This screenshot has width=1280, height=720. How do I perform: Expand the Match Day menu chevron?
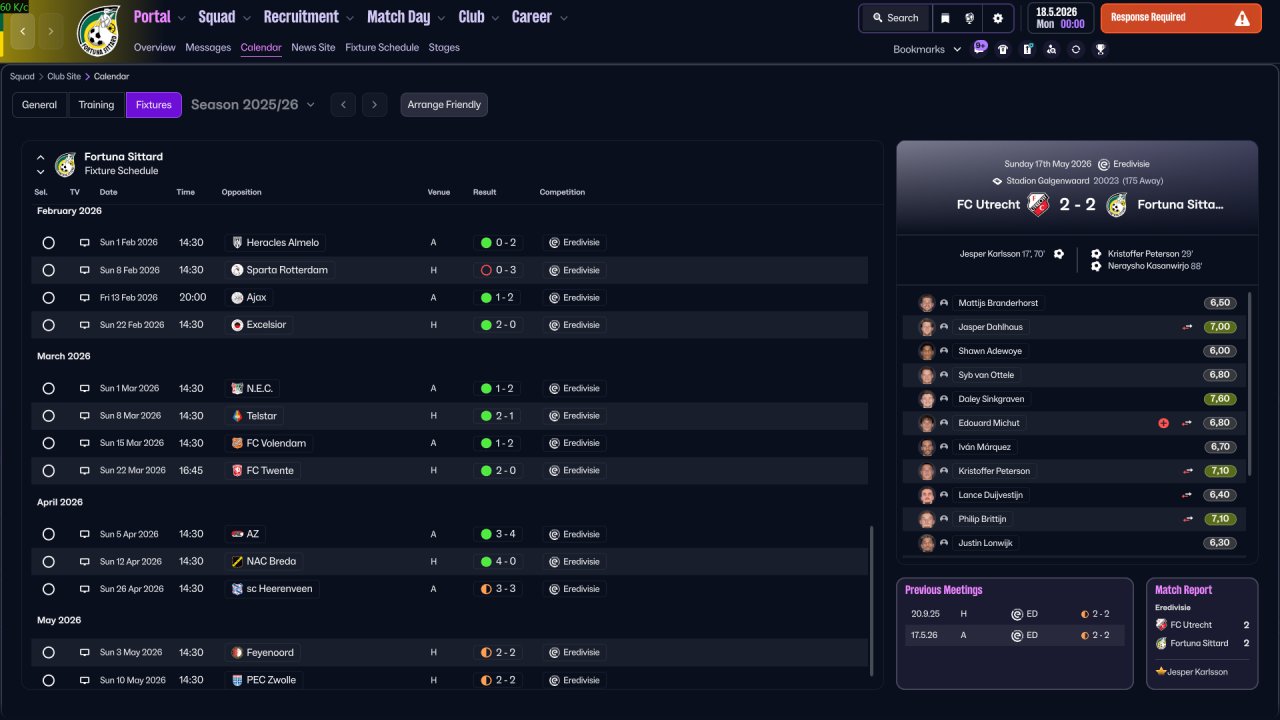[441, 18]
